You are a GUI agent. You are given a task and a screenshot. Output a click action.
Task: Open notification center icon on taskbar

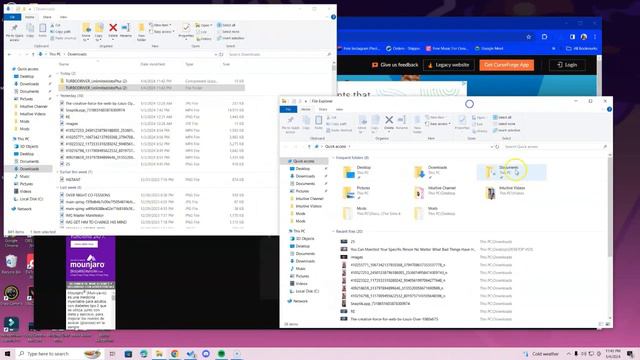pyautogui.click(x=630, y=354)
